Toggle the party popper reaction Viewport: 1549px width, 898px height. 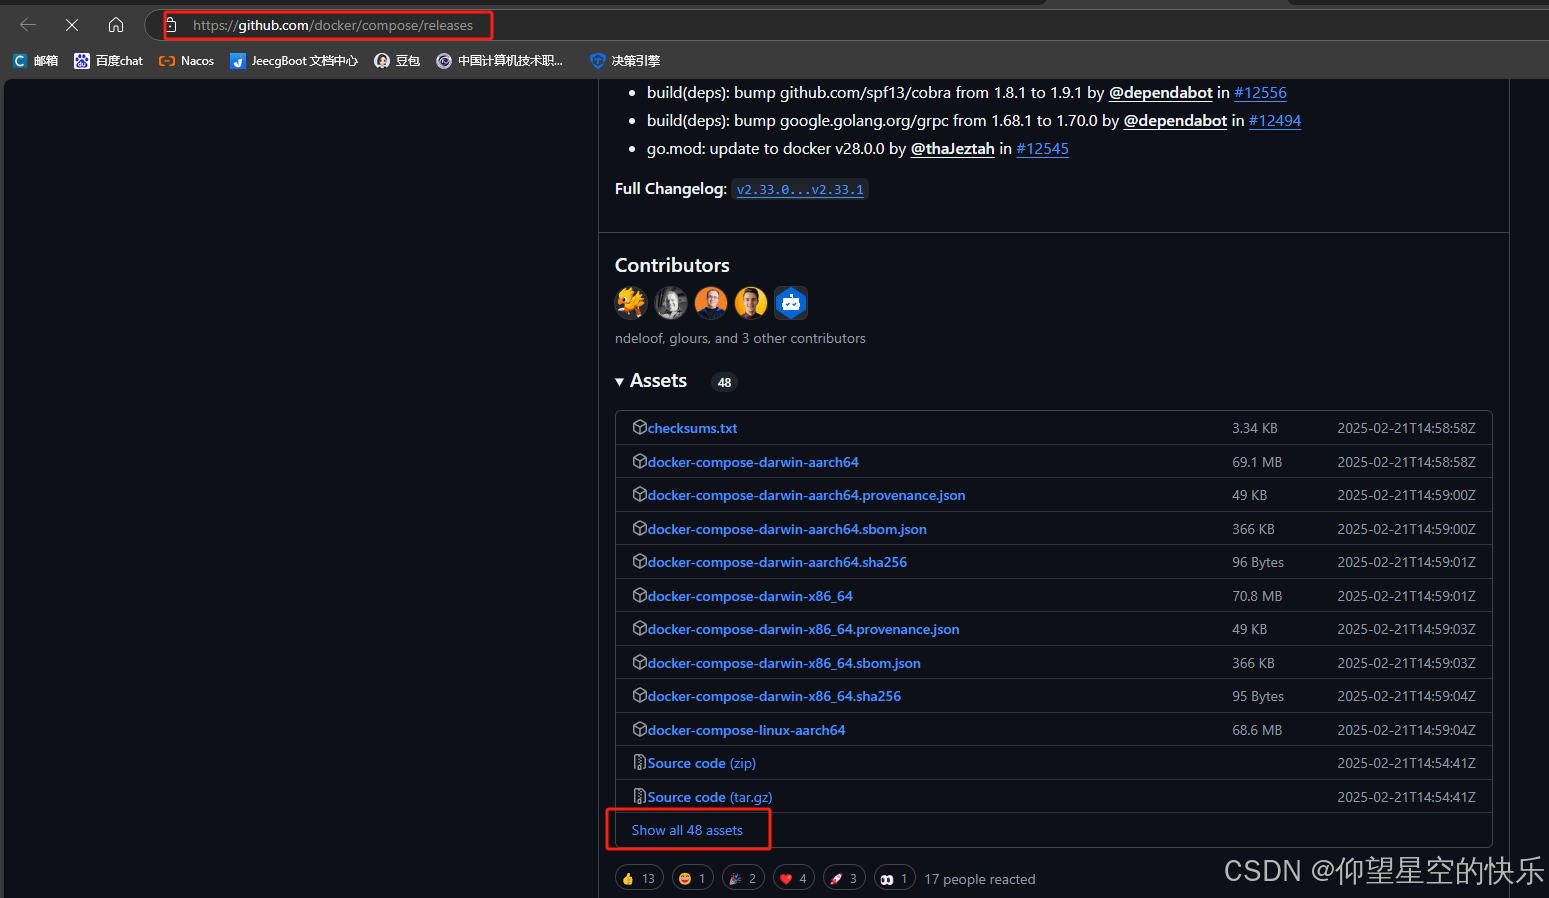(x=744, y=878)
